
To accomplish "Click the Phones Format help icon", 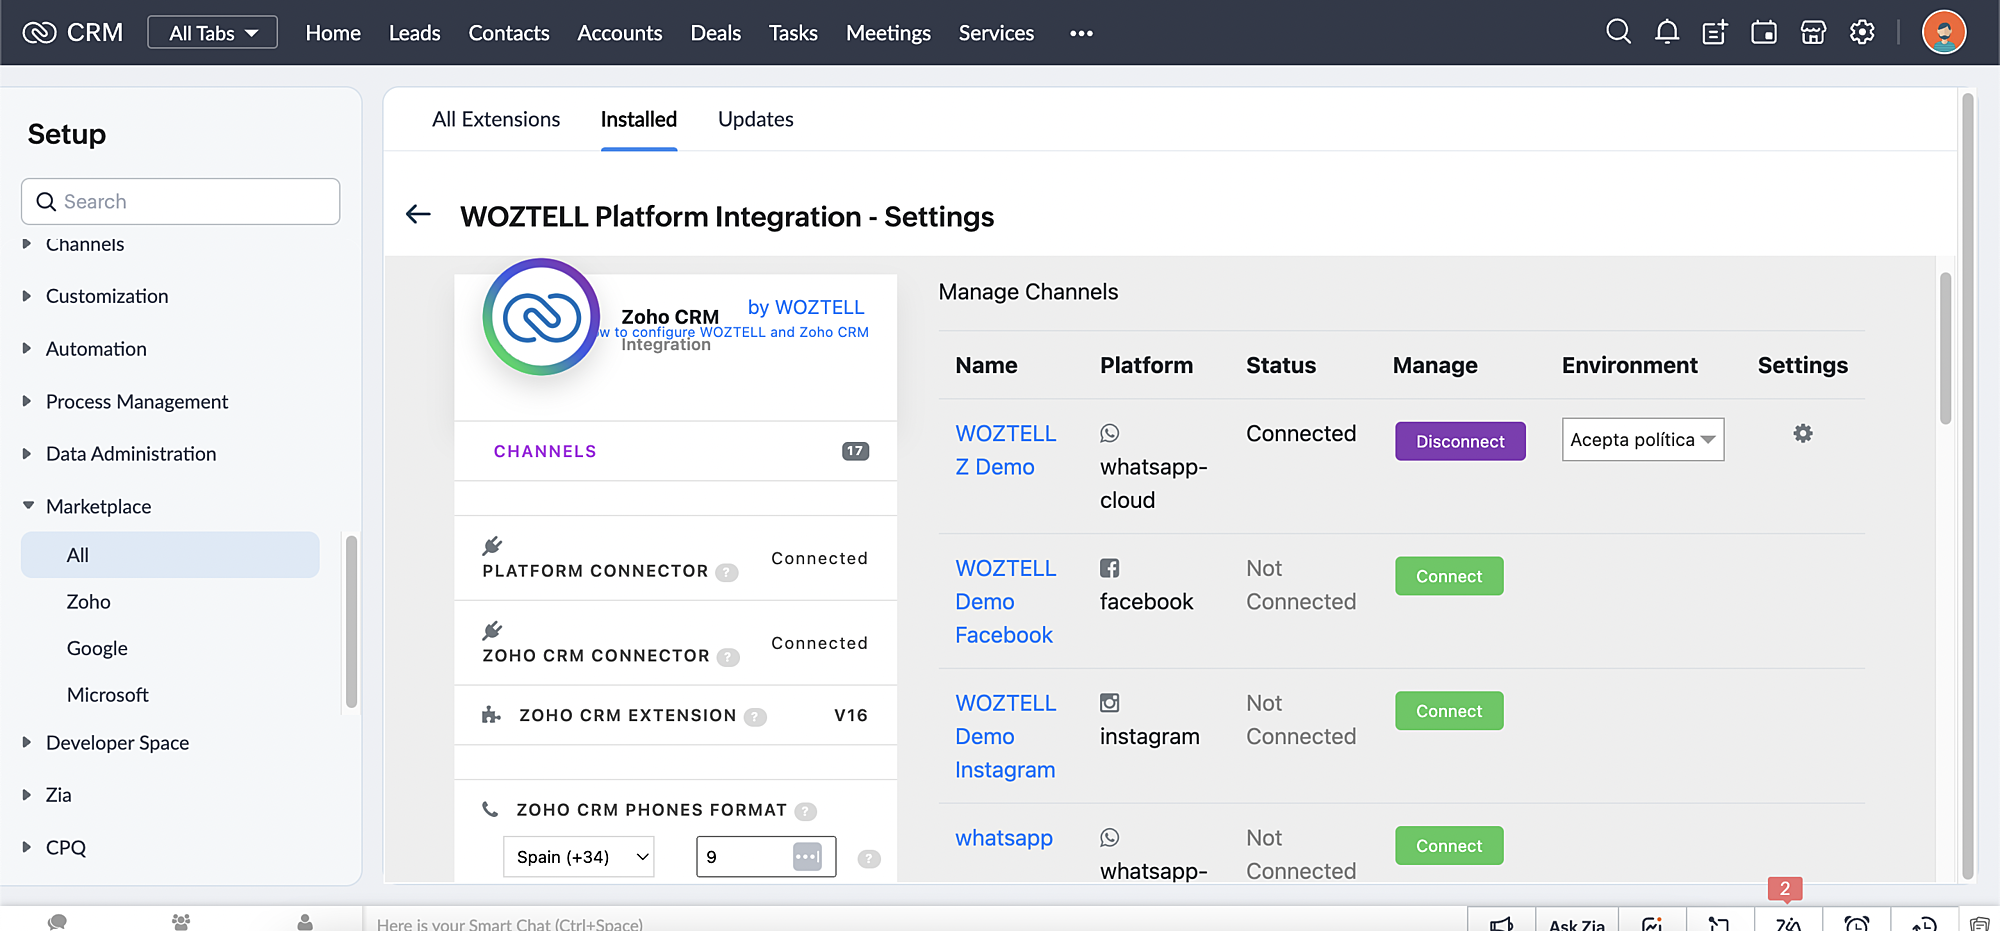I will (x=806, y=811).
